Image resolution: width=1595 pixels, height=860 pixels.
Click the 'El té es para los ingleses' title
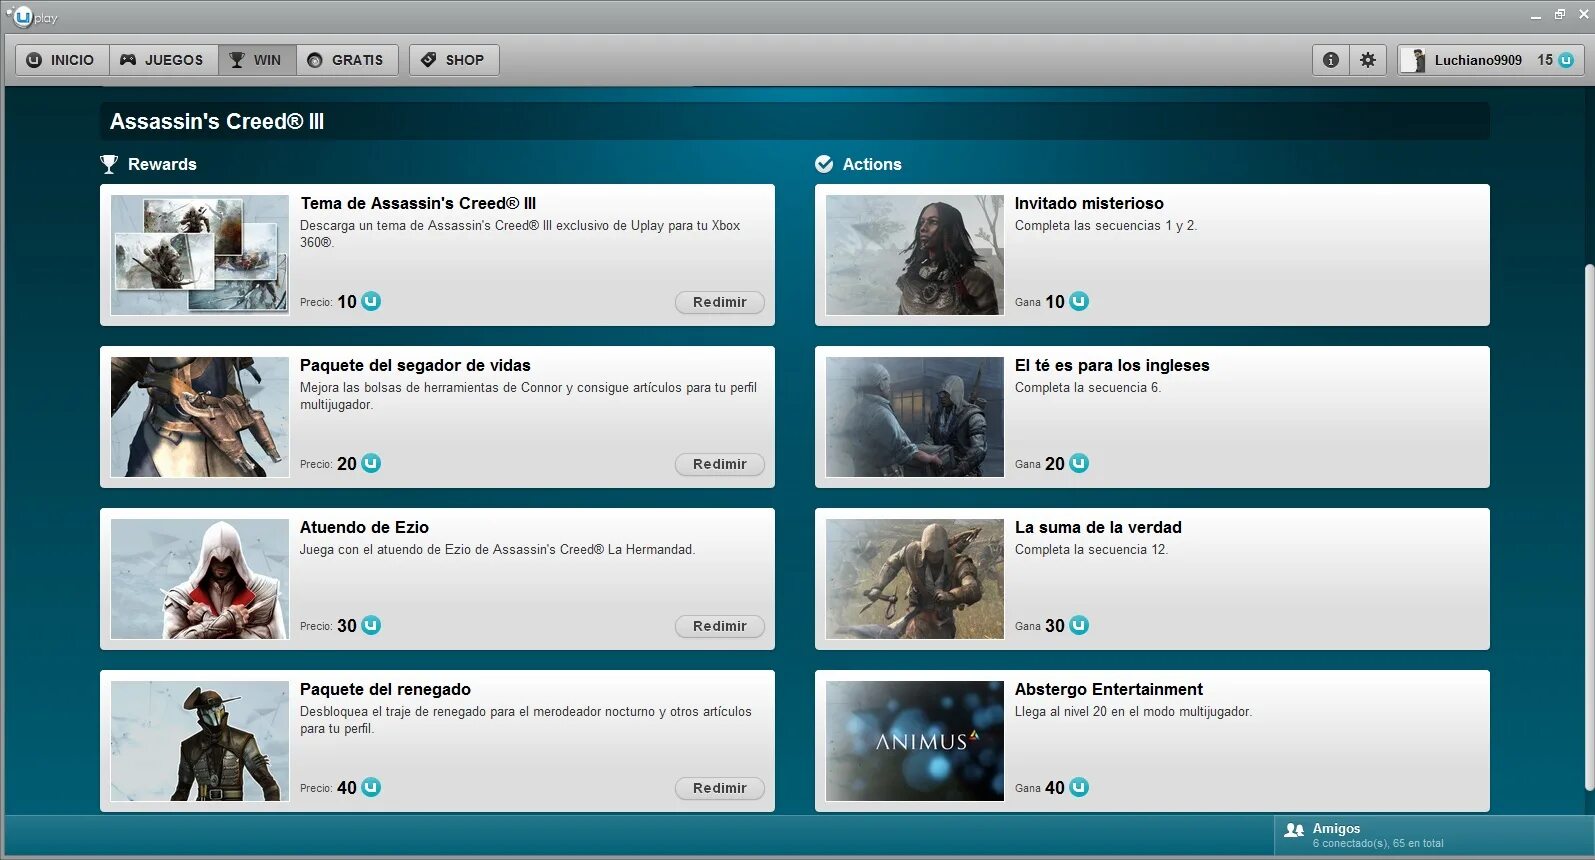[1112, 365]
